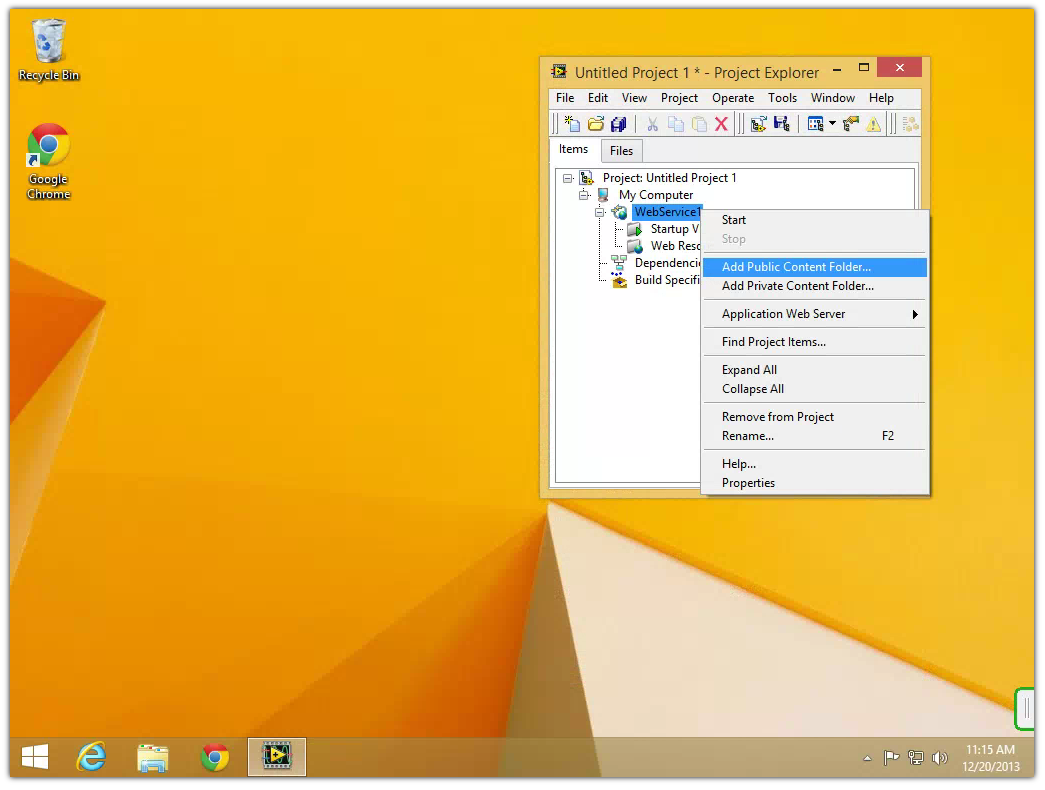
Task: Collapse the WebService1 tree node
Action: 600,212
